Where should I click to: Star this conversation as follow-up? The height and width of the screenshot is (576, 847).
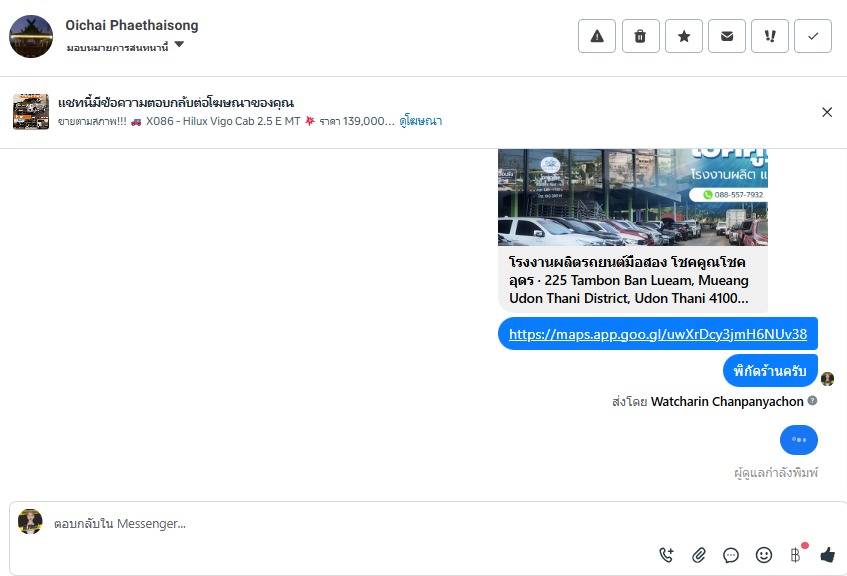[x=684, y=36]
